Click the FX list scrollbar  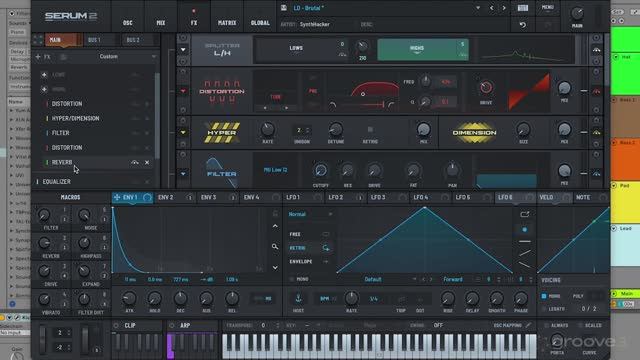157,116
